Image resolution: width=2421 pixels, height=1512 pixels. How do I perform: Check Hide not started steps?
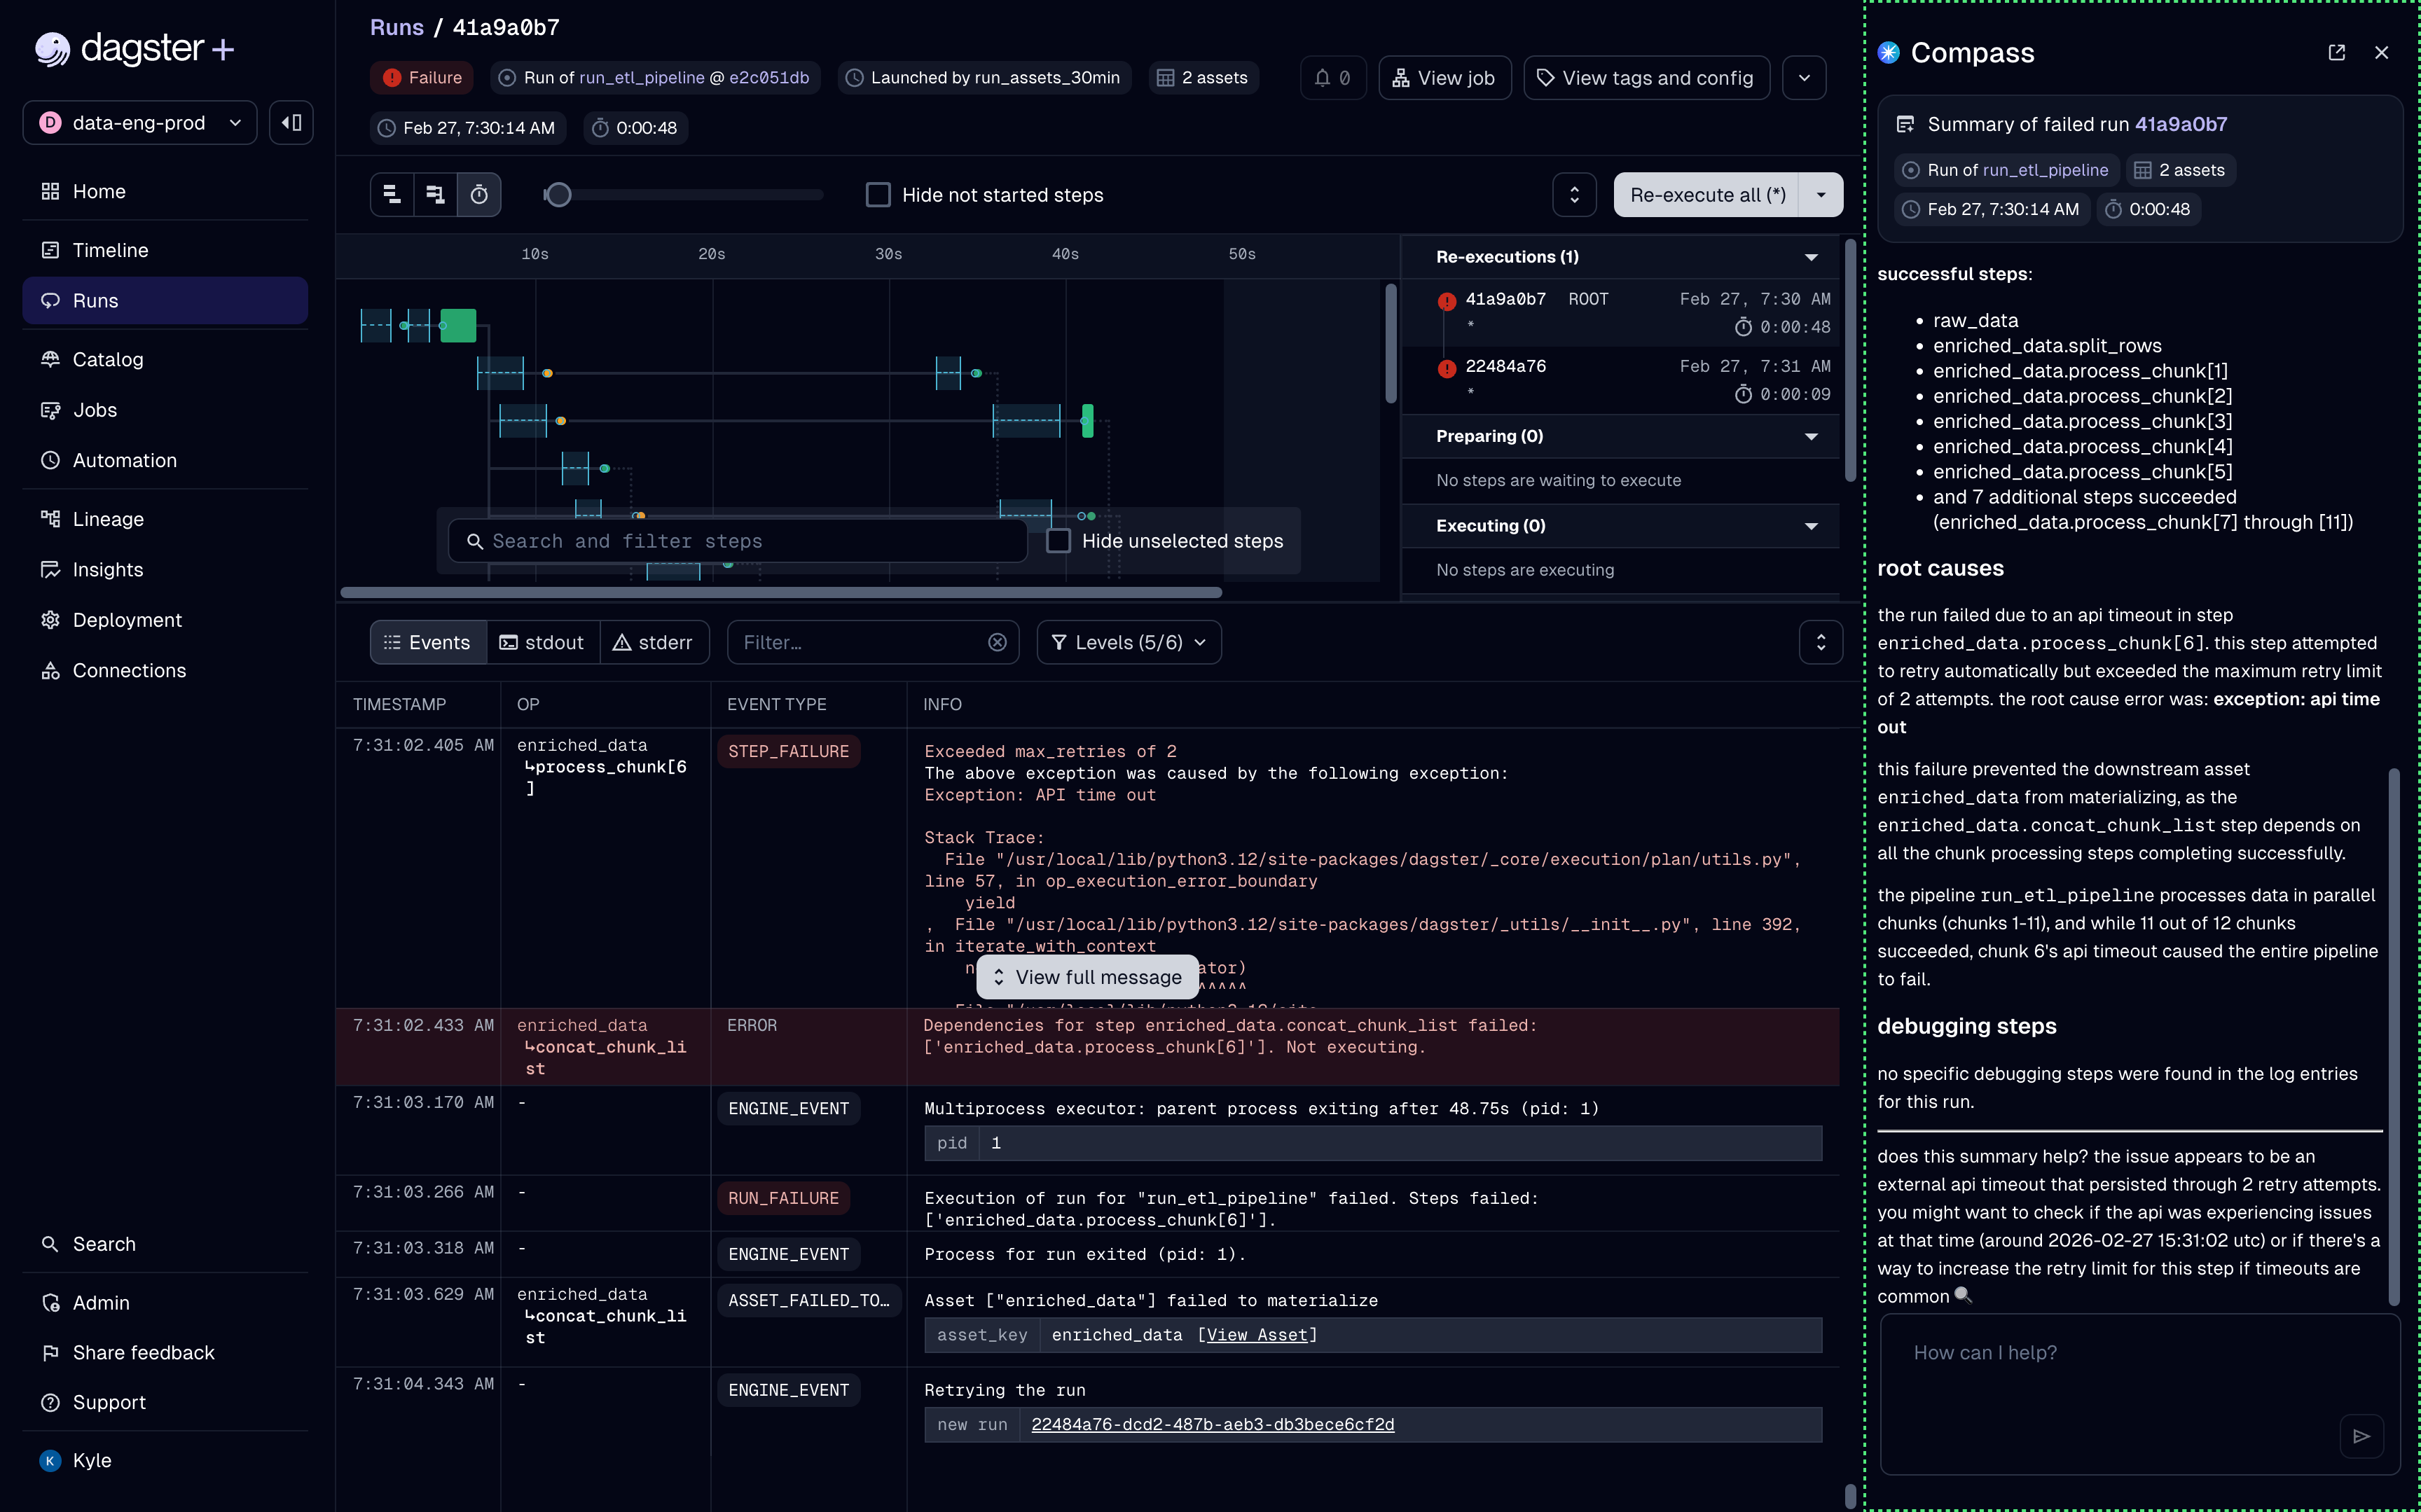coord(878,195)
